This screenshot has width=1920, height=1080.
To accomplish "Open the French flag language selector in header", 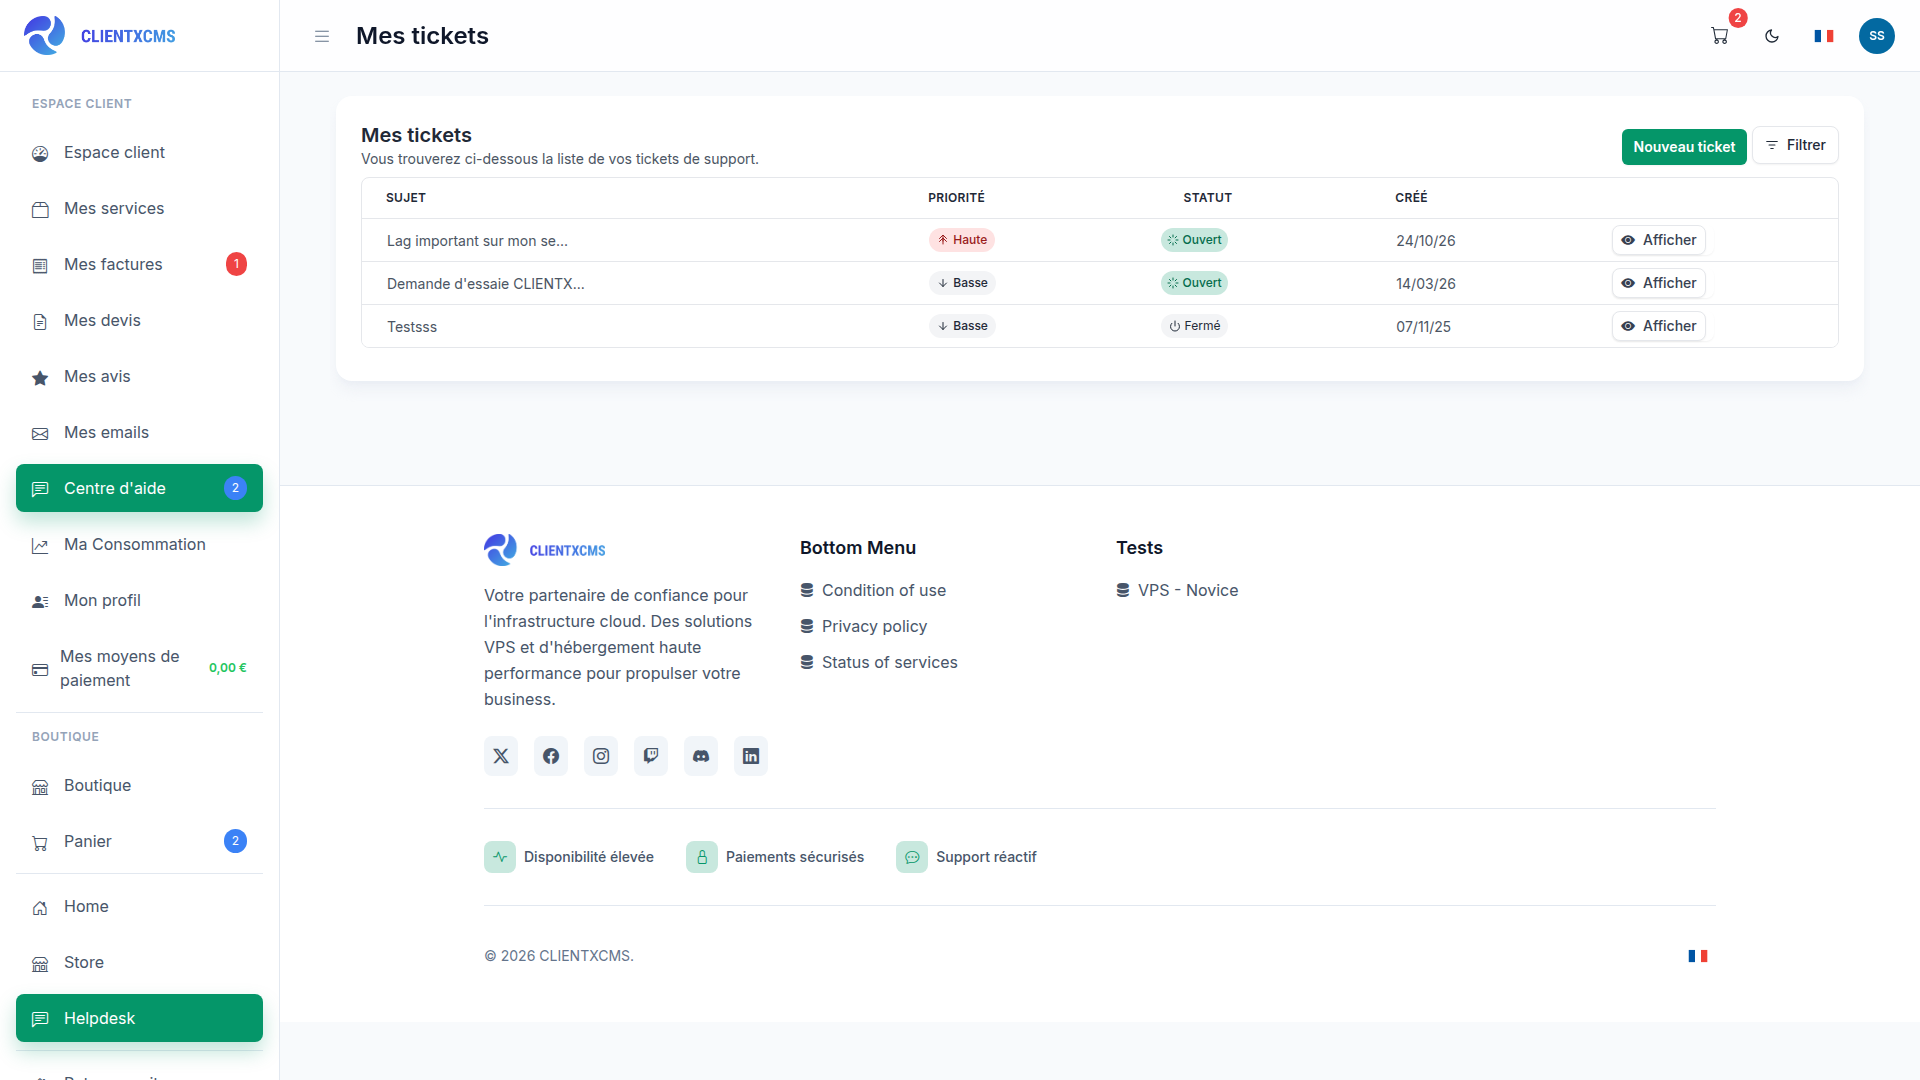I will (x=1824, y=36).
